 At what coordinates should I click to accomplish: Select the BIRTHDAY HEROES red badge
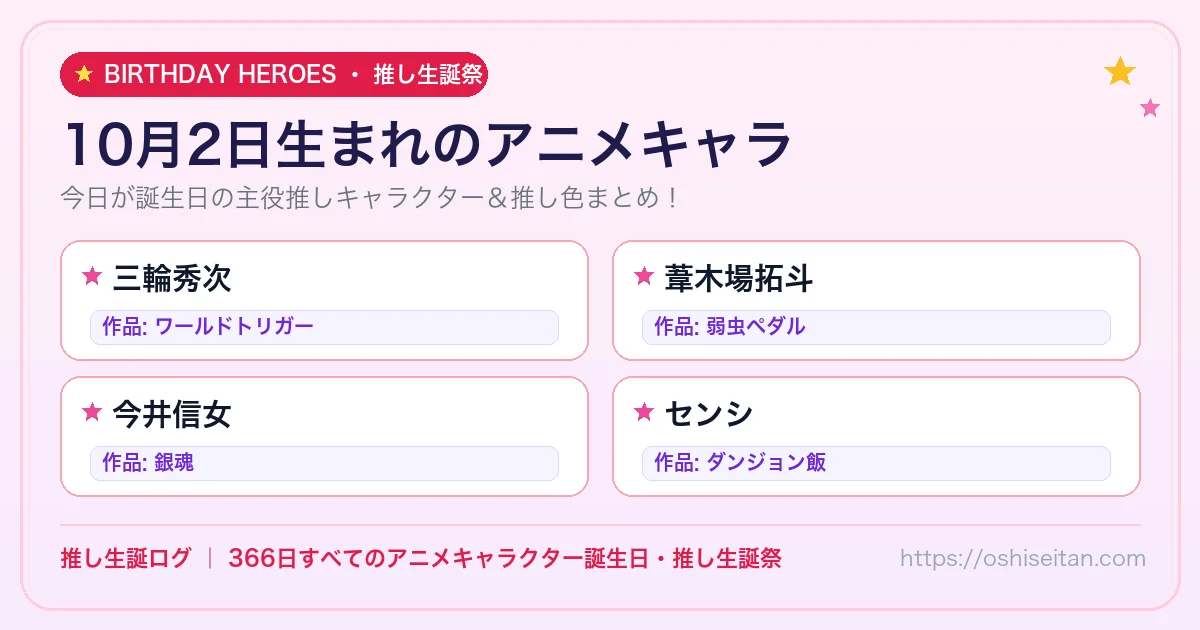point(274,74)
